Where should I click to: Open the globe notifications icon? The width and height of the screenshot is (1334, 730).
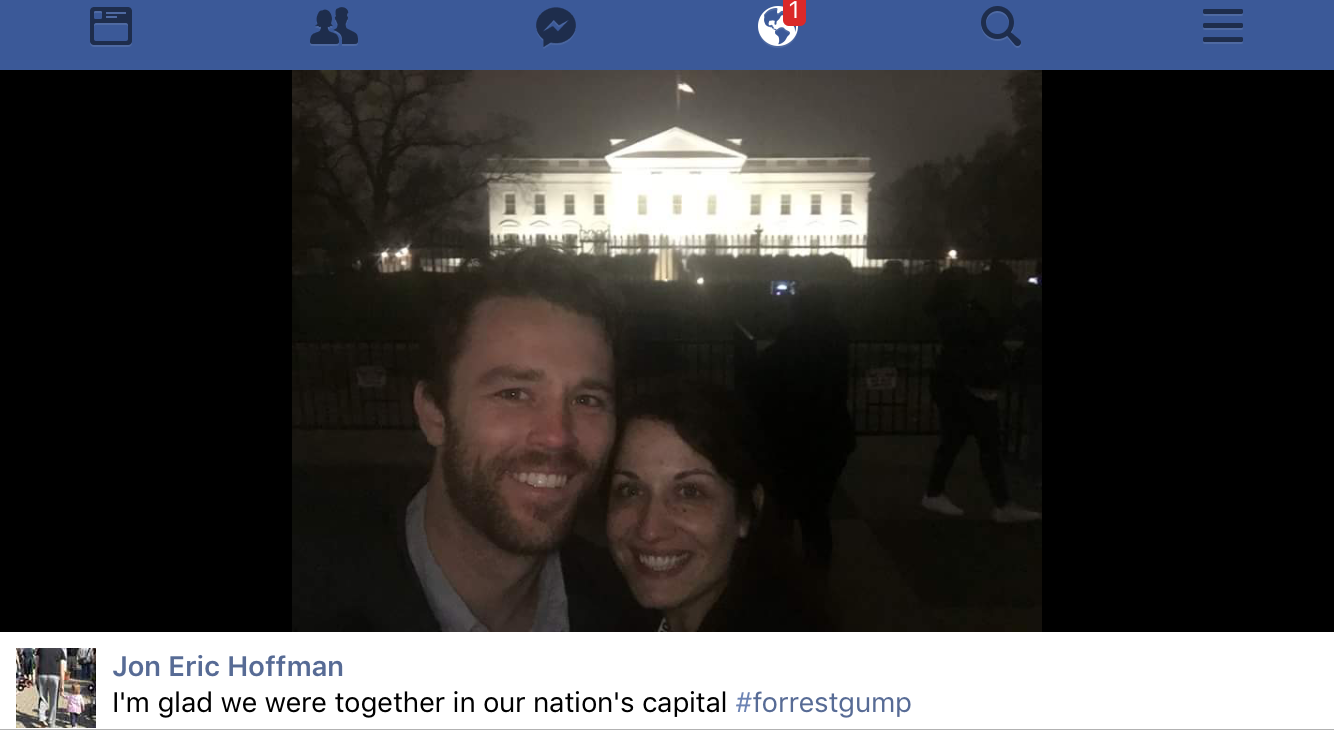click(x=777, y=27)
